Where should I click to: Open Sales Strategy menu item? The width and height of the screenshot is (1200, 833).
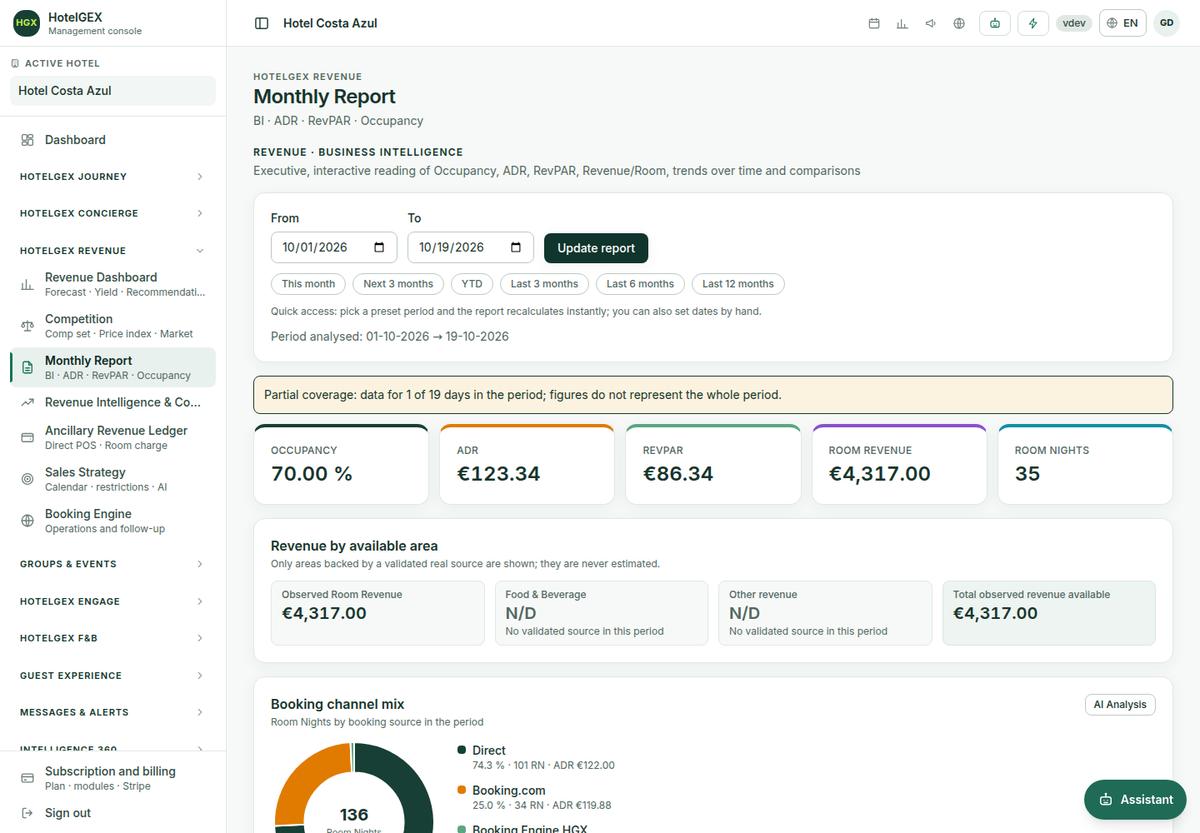(x=113, y=479)
